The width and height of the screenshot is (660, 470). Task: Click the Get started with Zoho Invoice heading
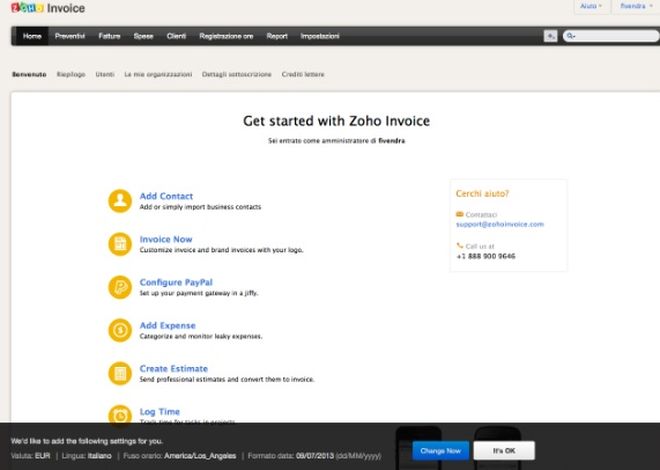click(336, 121)
